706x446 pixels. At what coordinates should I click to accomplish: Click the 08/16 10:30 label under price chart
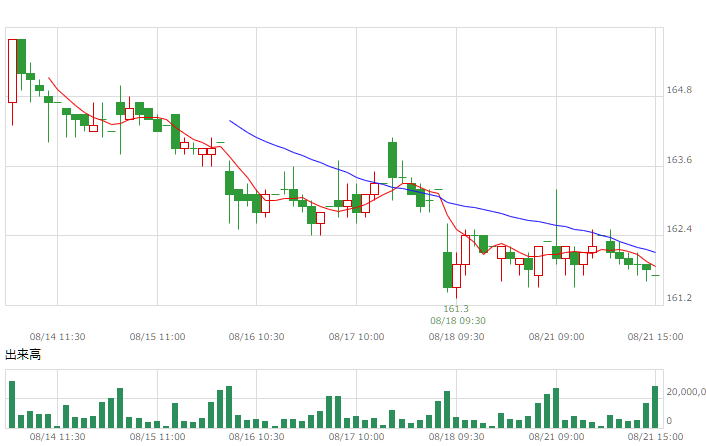(256, 337)
